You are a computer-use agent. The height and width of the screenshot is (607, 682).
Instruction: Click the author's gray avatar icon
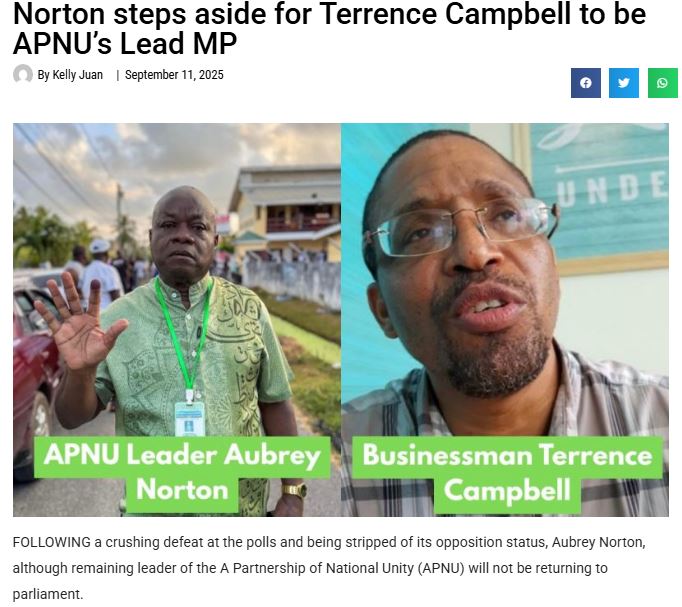click(23, 74)
